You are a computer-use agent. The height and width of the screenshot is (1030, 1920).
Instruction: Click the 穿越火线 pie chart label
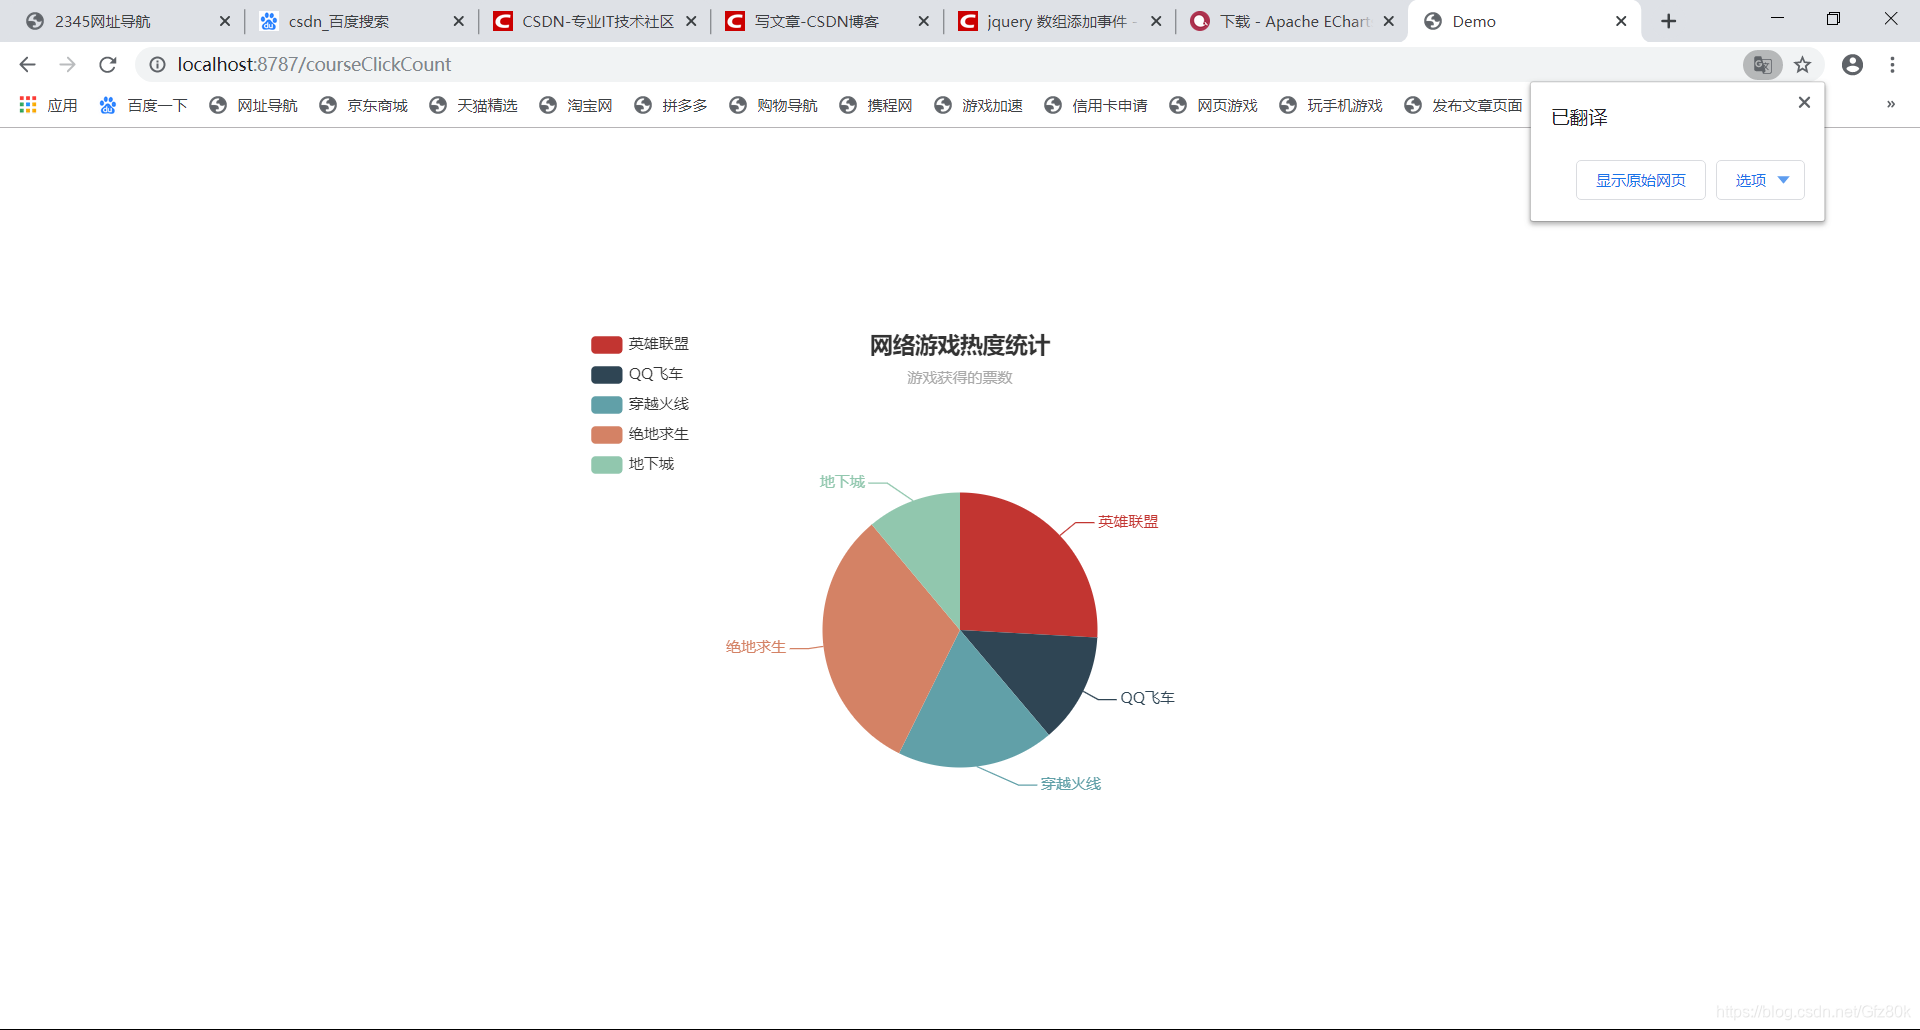coord(1070,784)
